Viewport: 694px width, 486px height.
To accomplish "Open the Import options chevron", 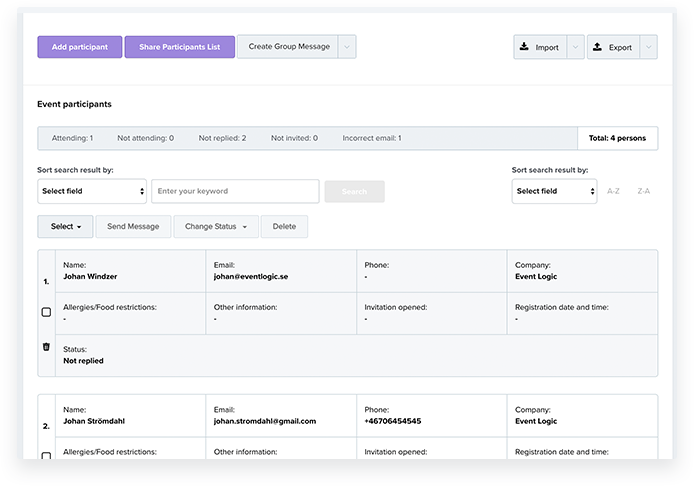I will (575, 47).
